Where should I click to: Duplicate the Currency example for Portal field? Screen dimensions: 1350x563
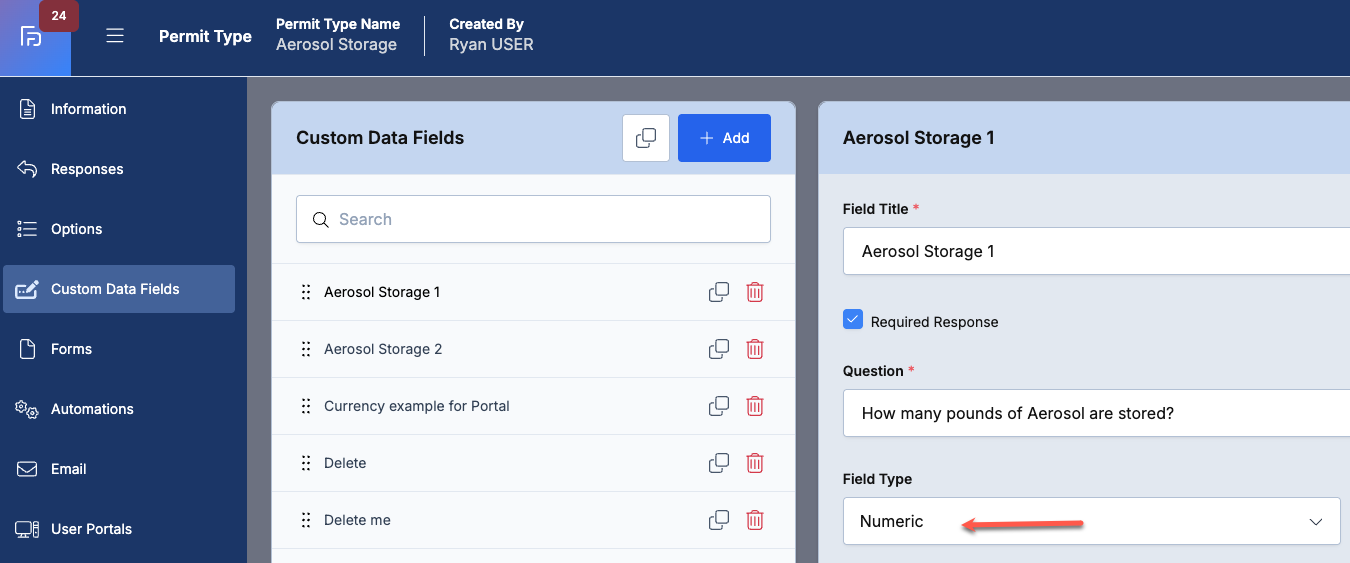pyautogui.click(x=719, y=406)
